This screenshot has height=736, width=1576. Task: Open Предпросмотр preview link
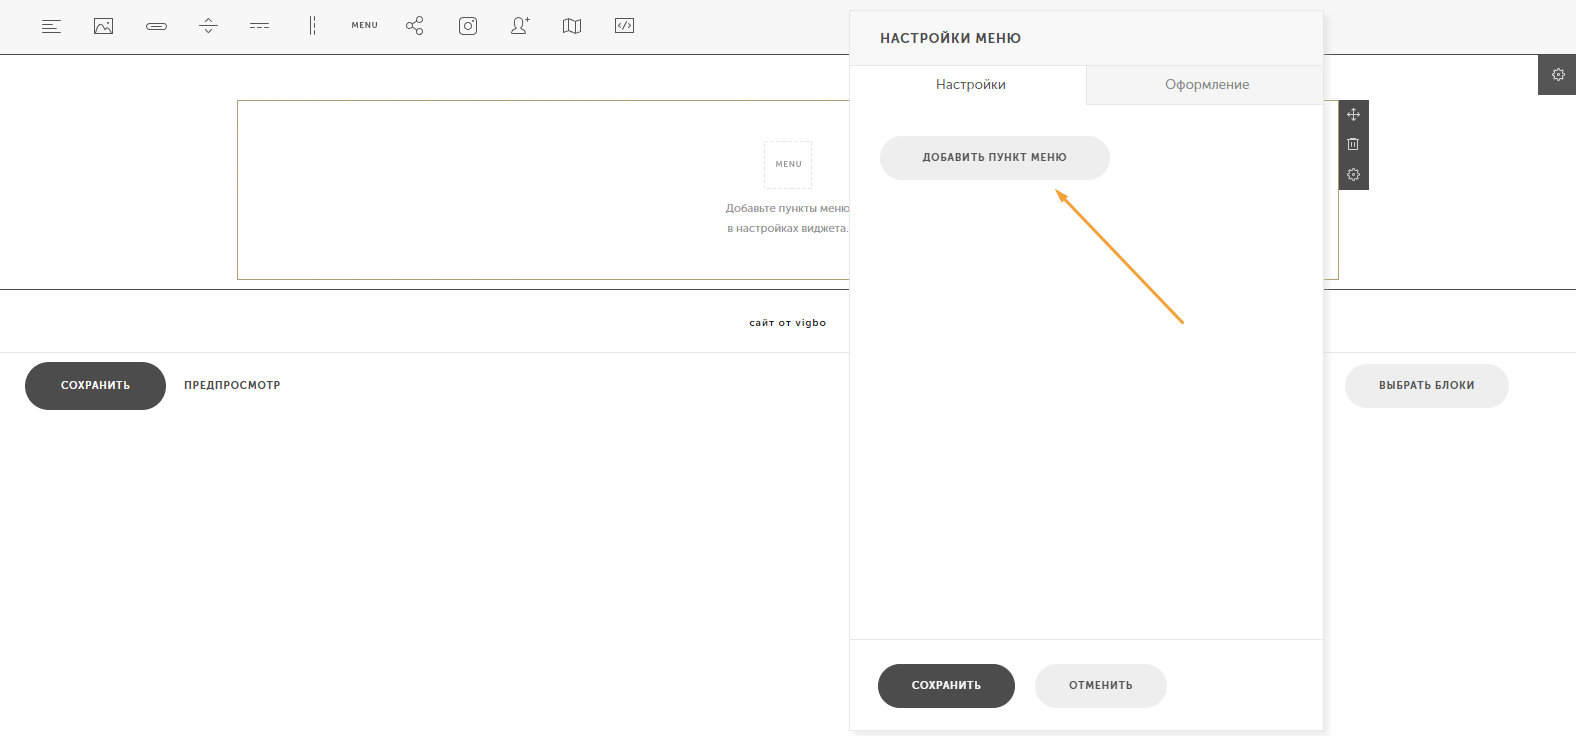(232, 385)
